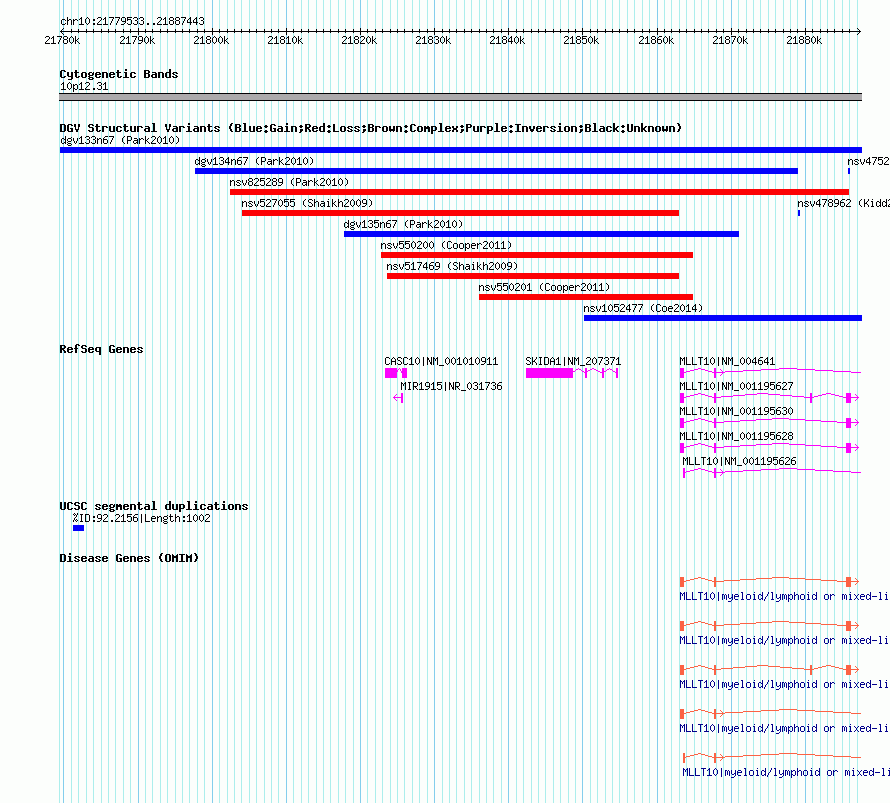Click the small nsv478962 variant marker
Screen dimensions: 890x803
pos(799,213)
